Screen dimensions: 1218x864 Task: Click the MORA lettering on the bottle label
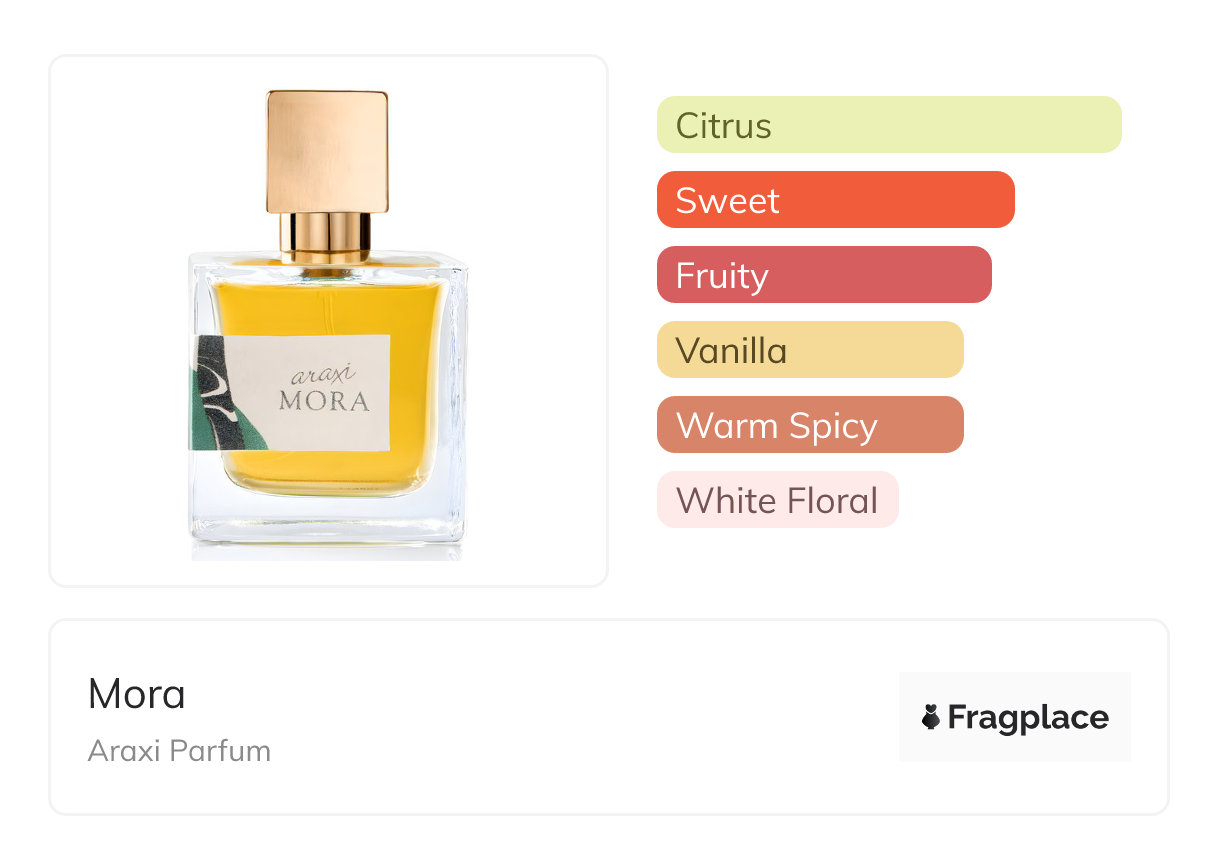(324, 402)
